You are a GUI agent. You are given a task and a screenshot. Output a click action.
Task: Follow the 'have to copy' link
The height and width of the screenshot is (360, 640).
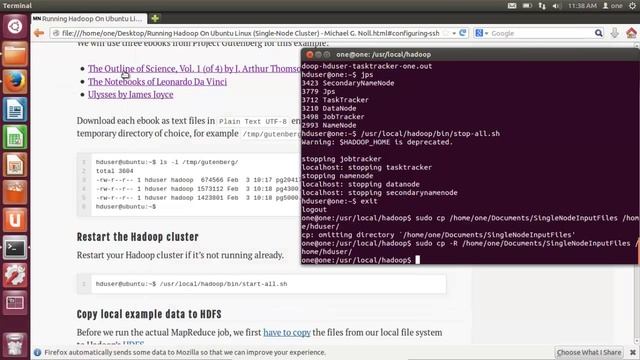[287, 333]
